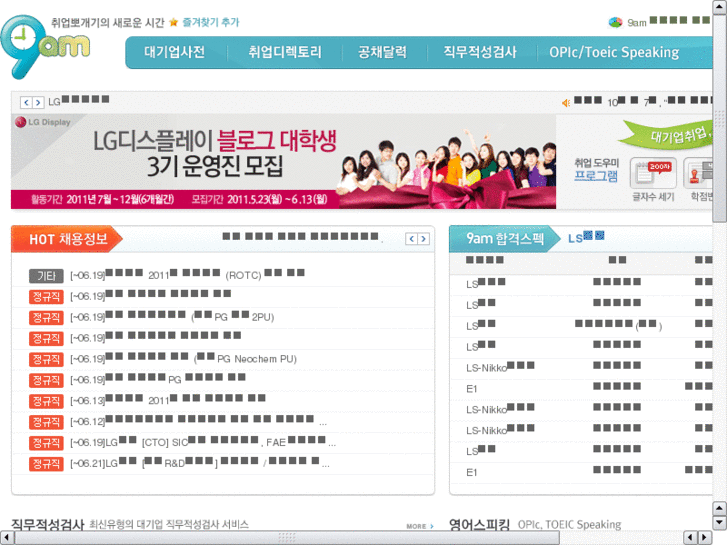Screen dimensions: 727x545
Task: Open first LS-Nikko row in 합격스펙
Action: tap(500, 367)
